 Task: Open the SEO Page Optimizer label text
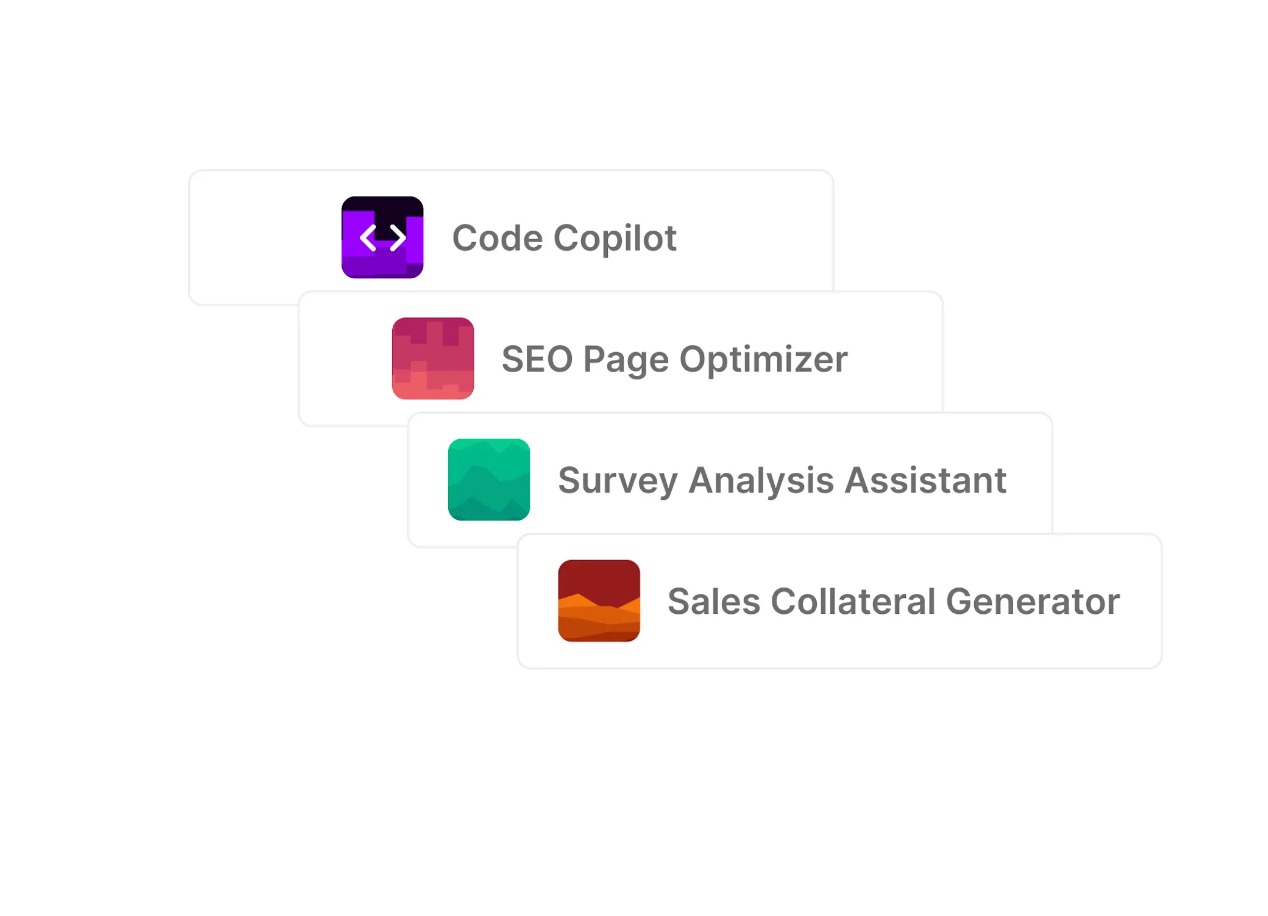tap(674, 359)
